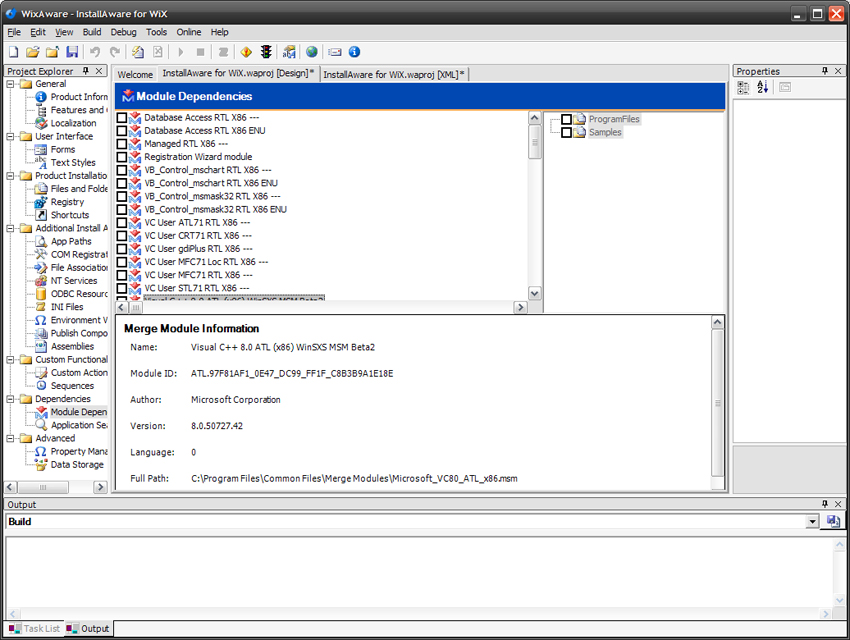This screenshot has height=640, width=850.
Task: Tick the Registration Wizard module checkbox
Action: tap(122, 157)
